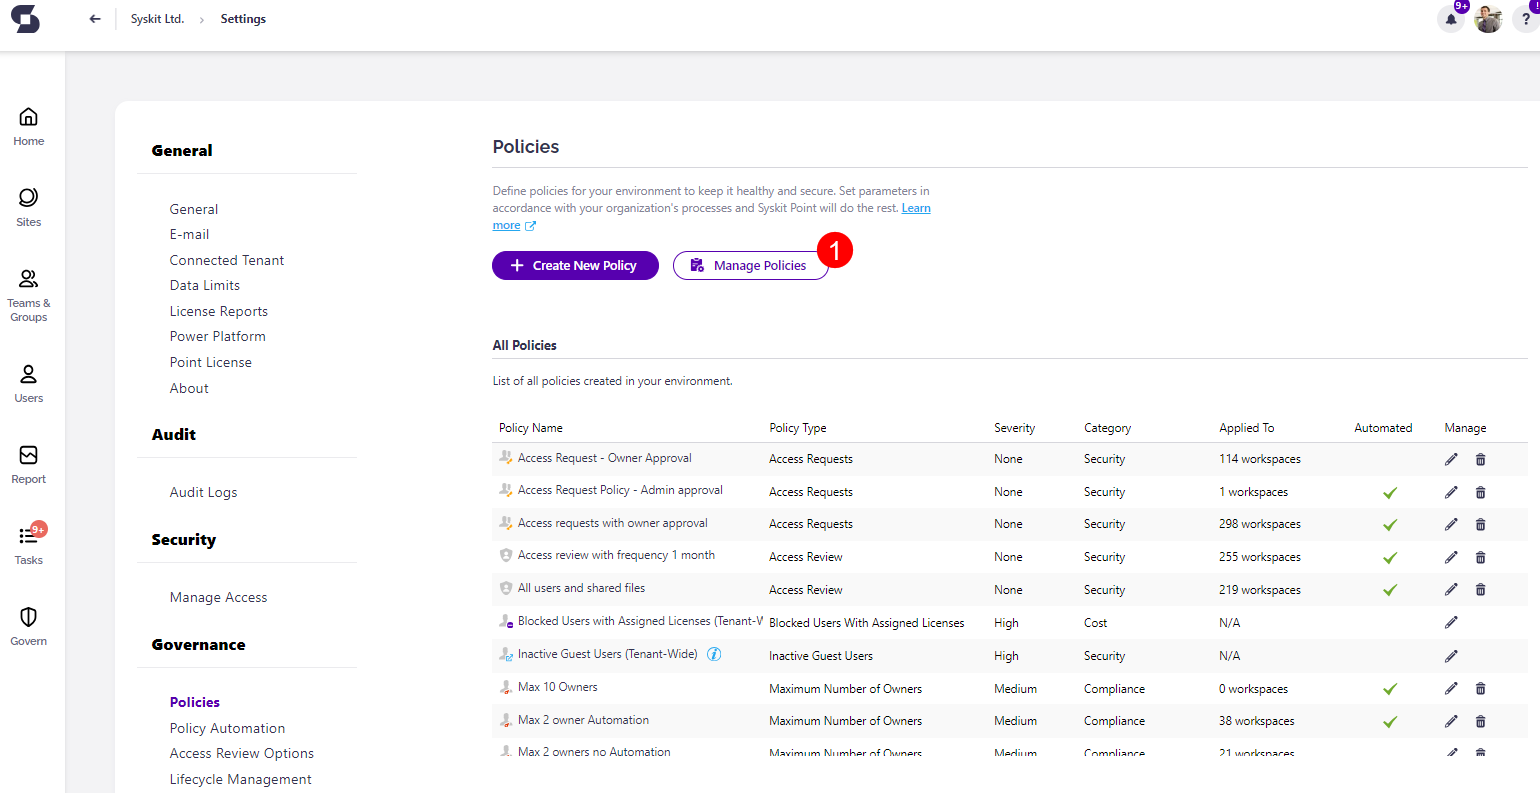View info tooltip for Inactive Guest Users policy
Viewport: 1540px width, 793px height.
point(714,655)
